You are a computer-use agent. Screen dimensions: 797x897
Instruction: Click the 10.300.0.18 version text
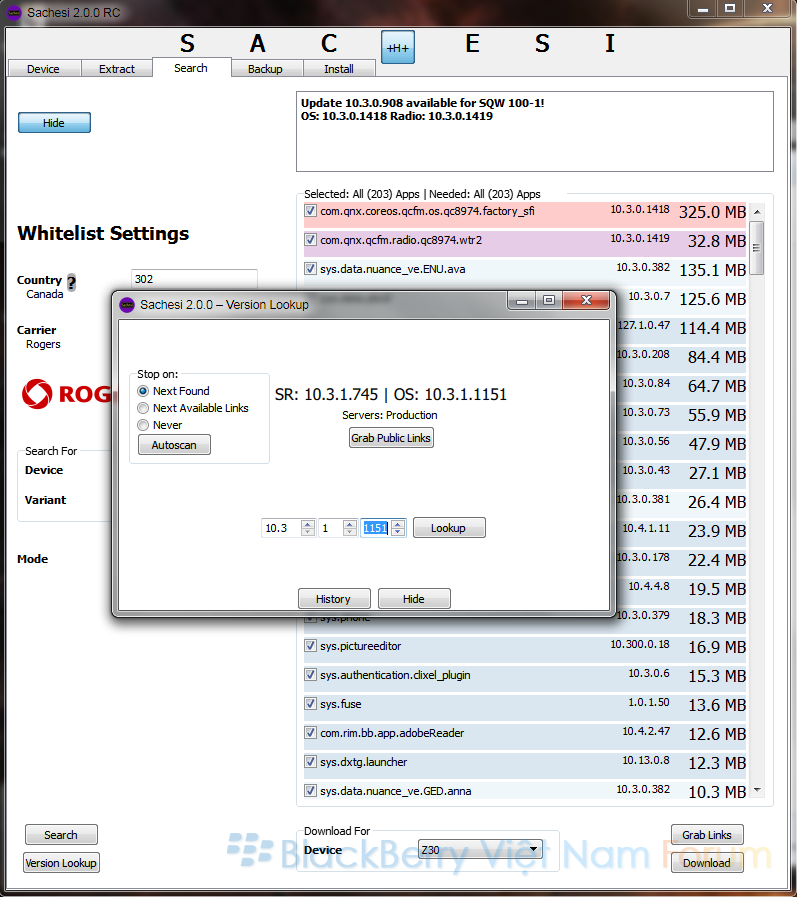click(640, 644)
